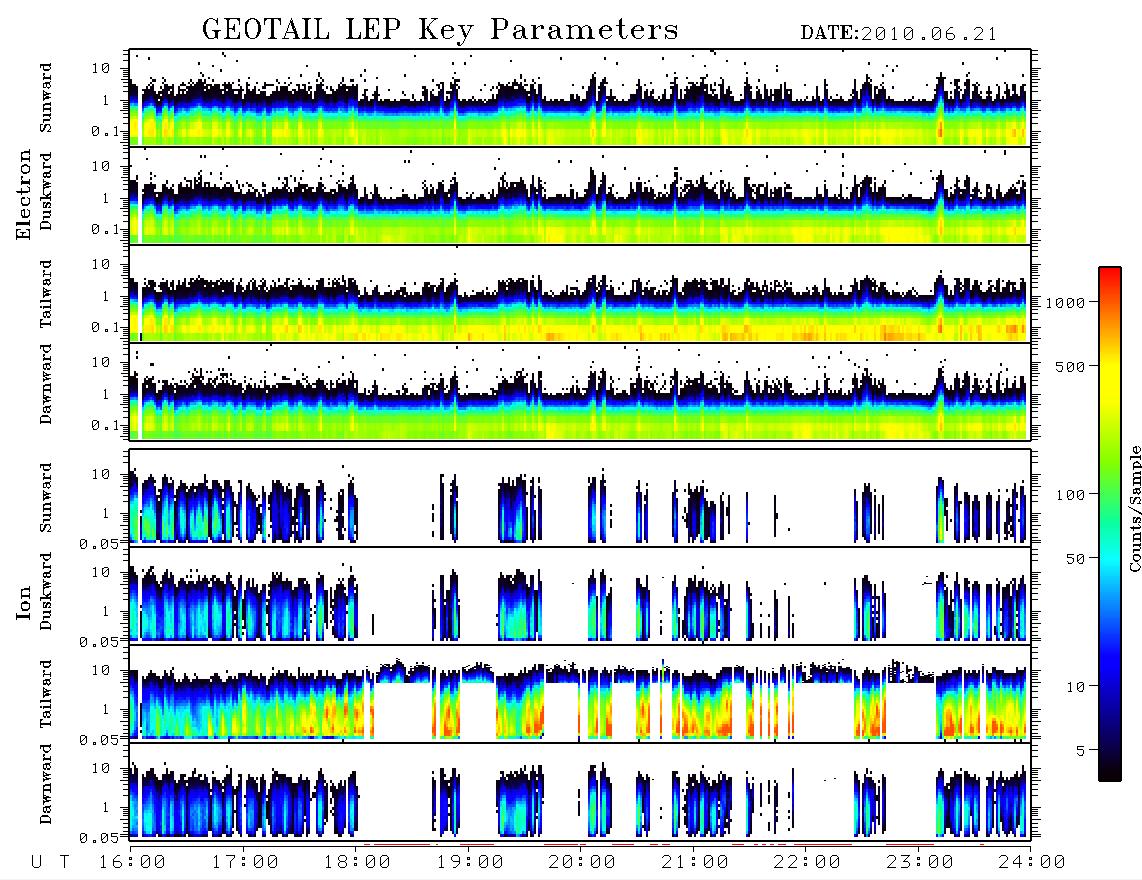1142x880 pixels.
Task: Click the Electron Duskward spectrogram panel
Action: (x=580, y=195)
